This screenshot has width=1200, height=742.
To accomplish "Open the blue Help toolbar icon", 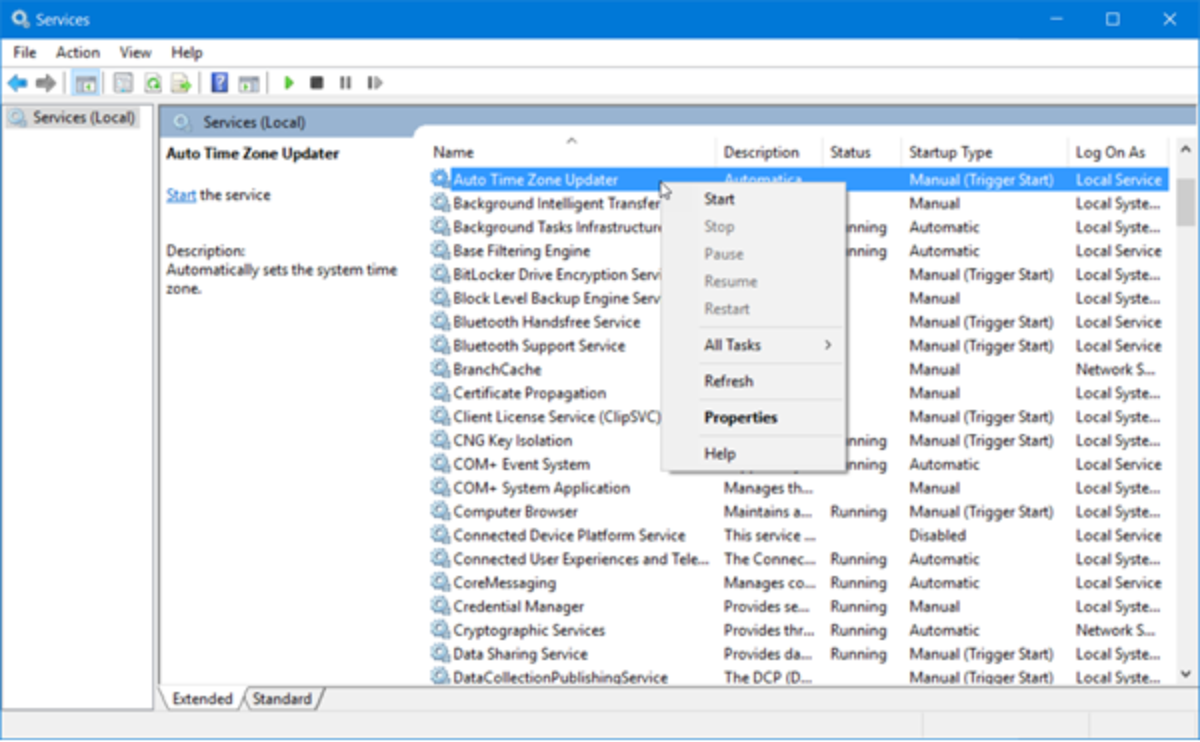I will point(219,83).
